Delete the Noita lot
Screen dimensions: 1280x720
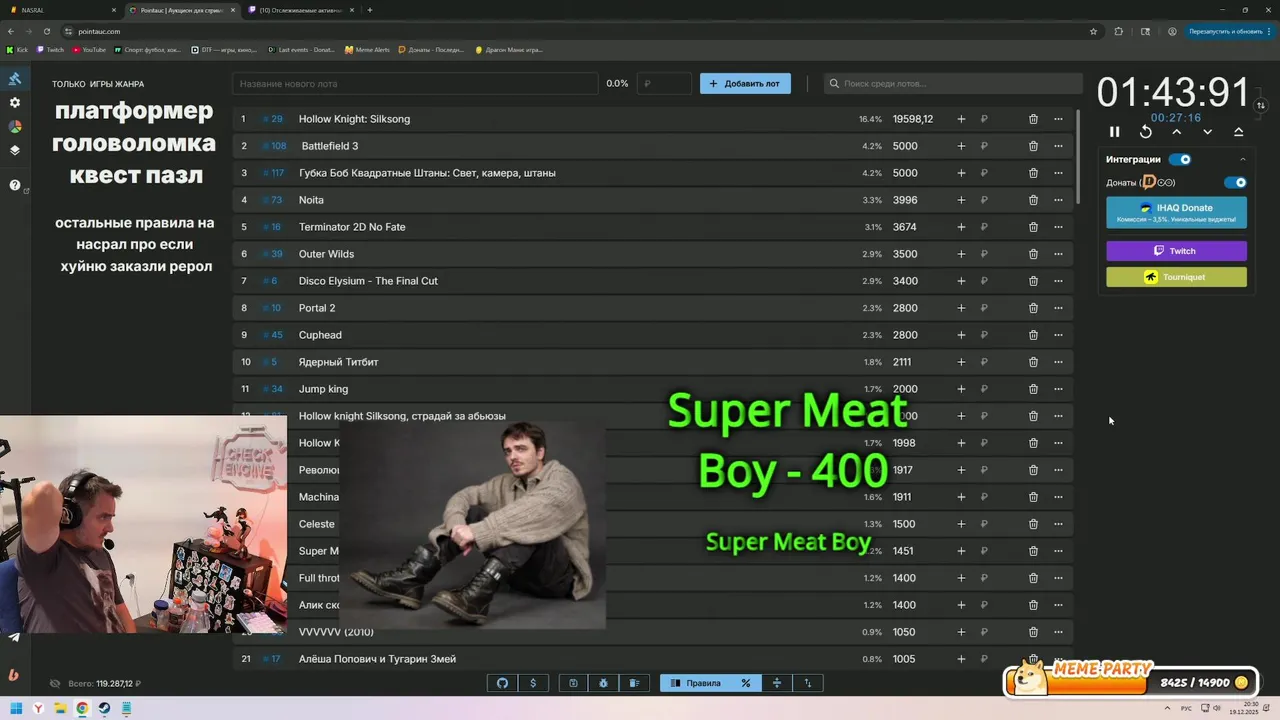[x=1033, y=200]
